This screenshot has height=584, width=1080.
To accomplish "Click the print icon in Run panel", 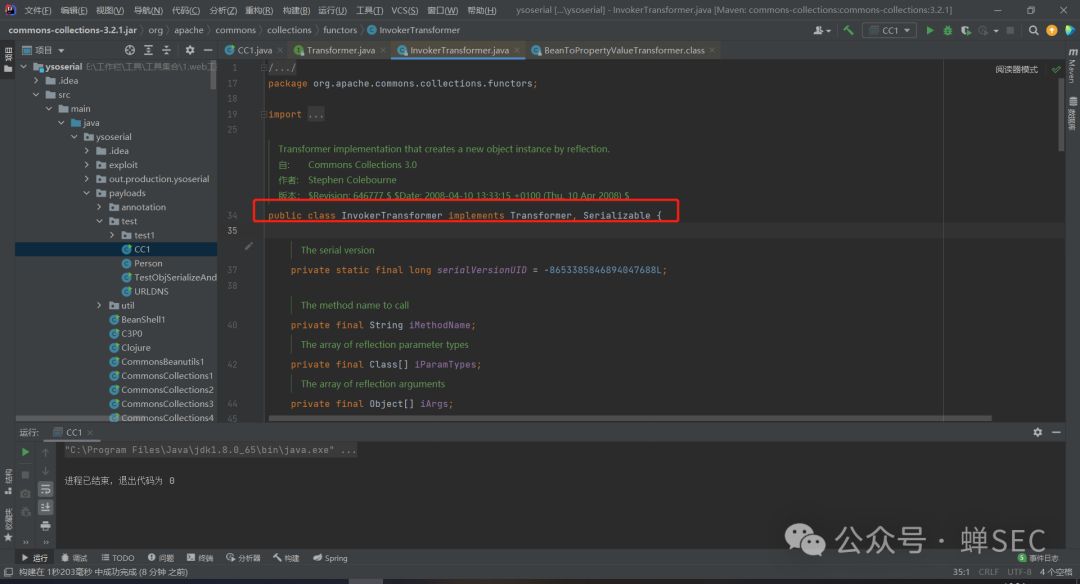I will tap(45, 525).
